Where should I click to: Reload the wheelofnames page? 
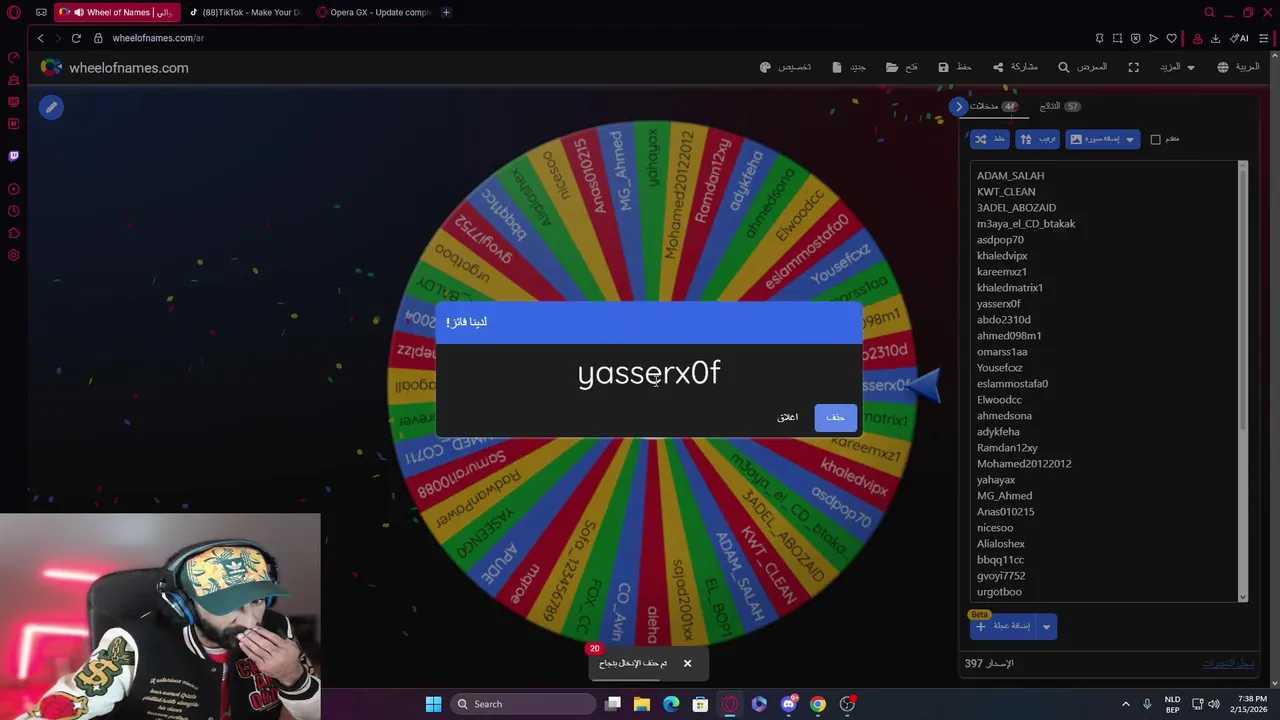(76, 38)
